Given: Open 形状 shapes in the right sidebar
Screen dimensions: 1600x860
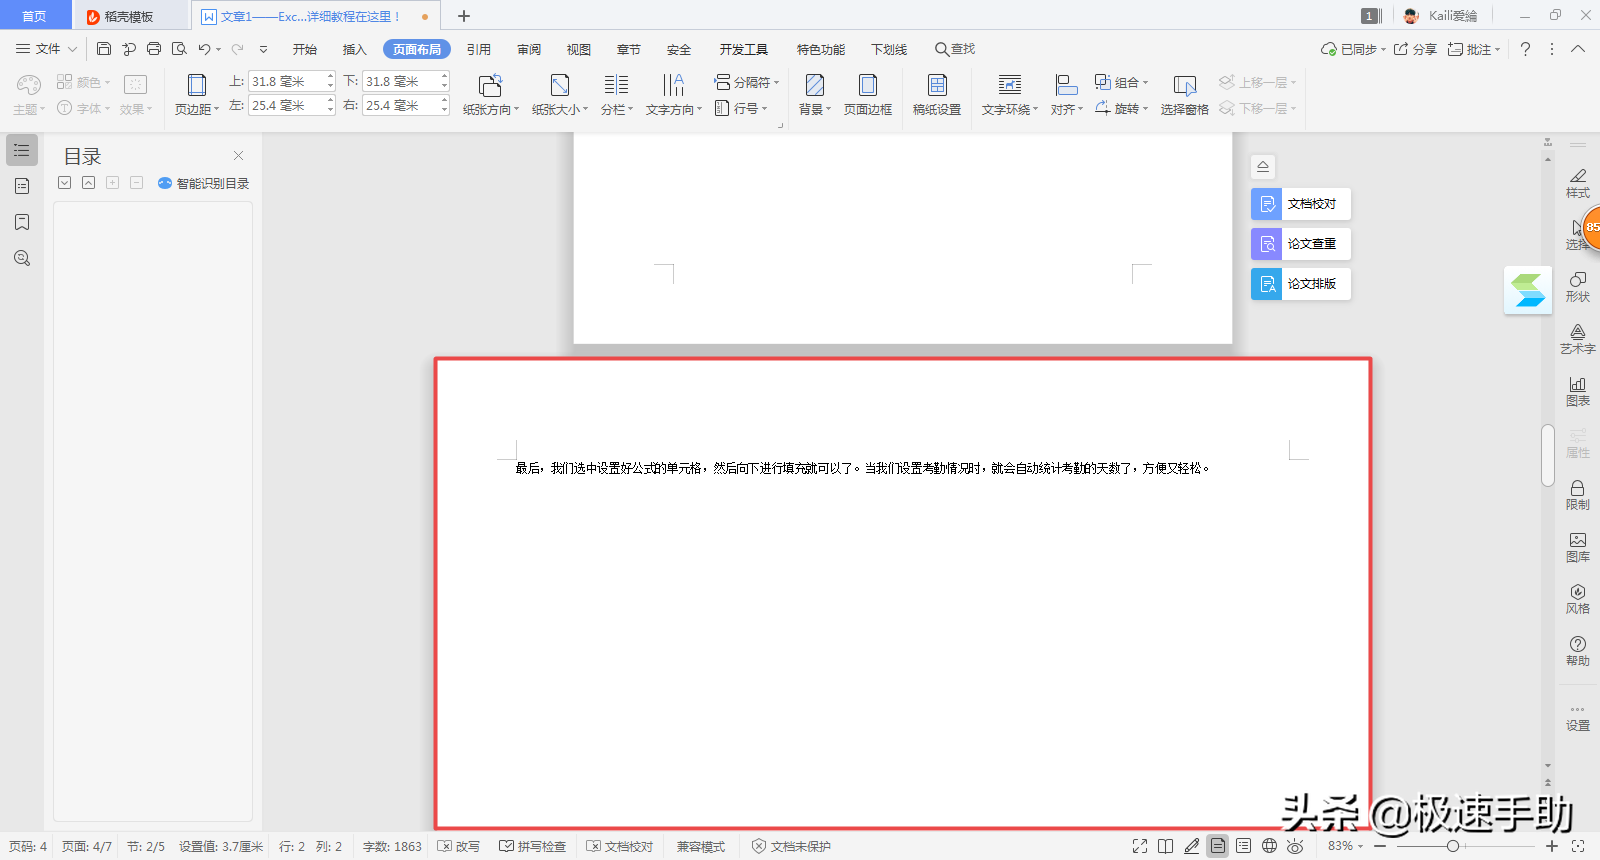Looking at the screenshot, I should 1578,287.
